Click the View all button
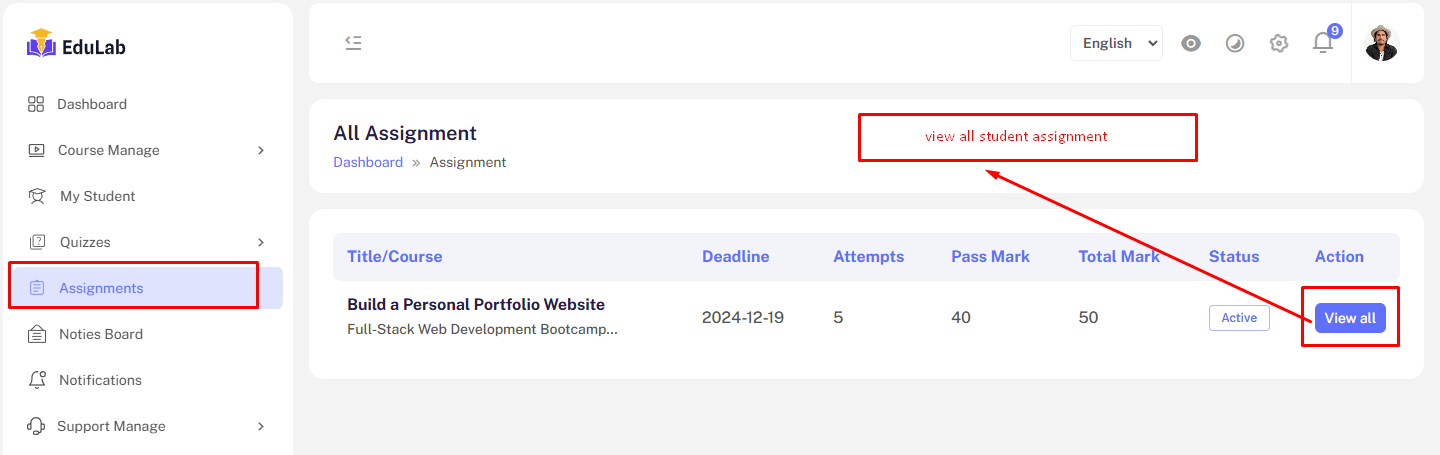Viewport: 1440px width, 455px height. [x=1350, y=318]
